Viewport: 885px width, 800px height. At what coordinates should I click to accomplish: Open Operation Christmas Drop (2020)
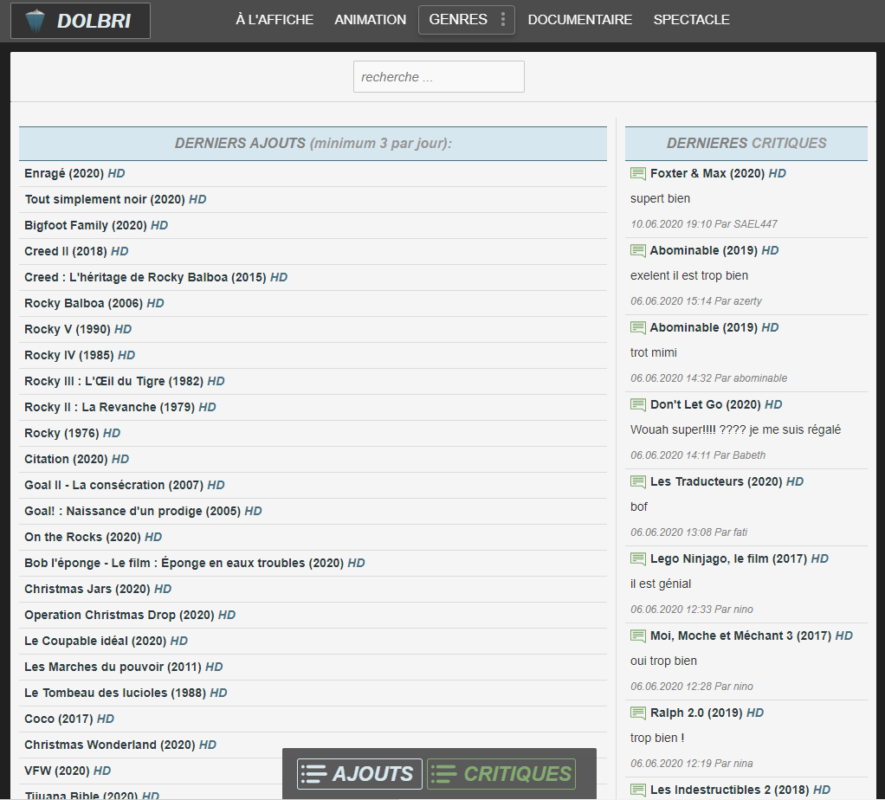pos(130,615)
